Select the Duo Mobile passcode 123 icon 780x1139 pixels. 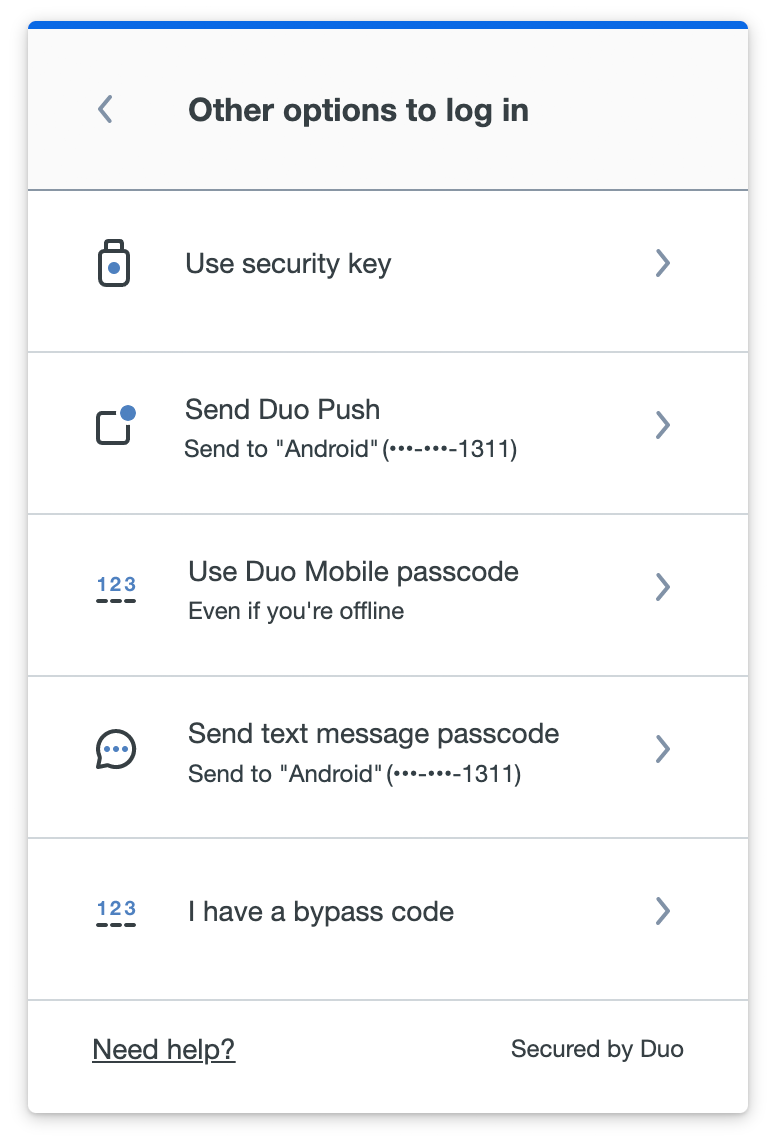(x=115, y=585)
